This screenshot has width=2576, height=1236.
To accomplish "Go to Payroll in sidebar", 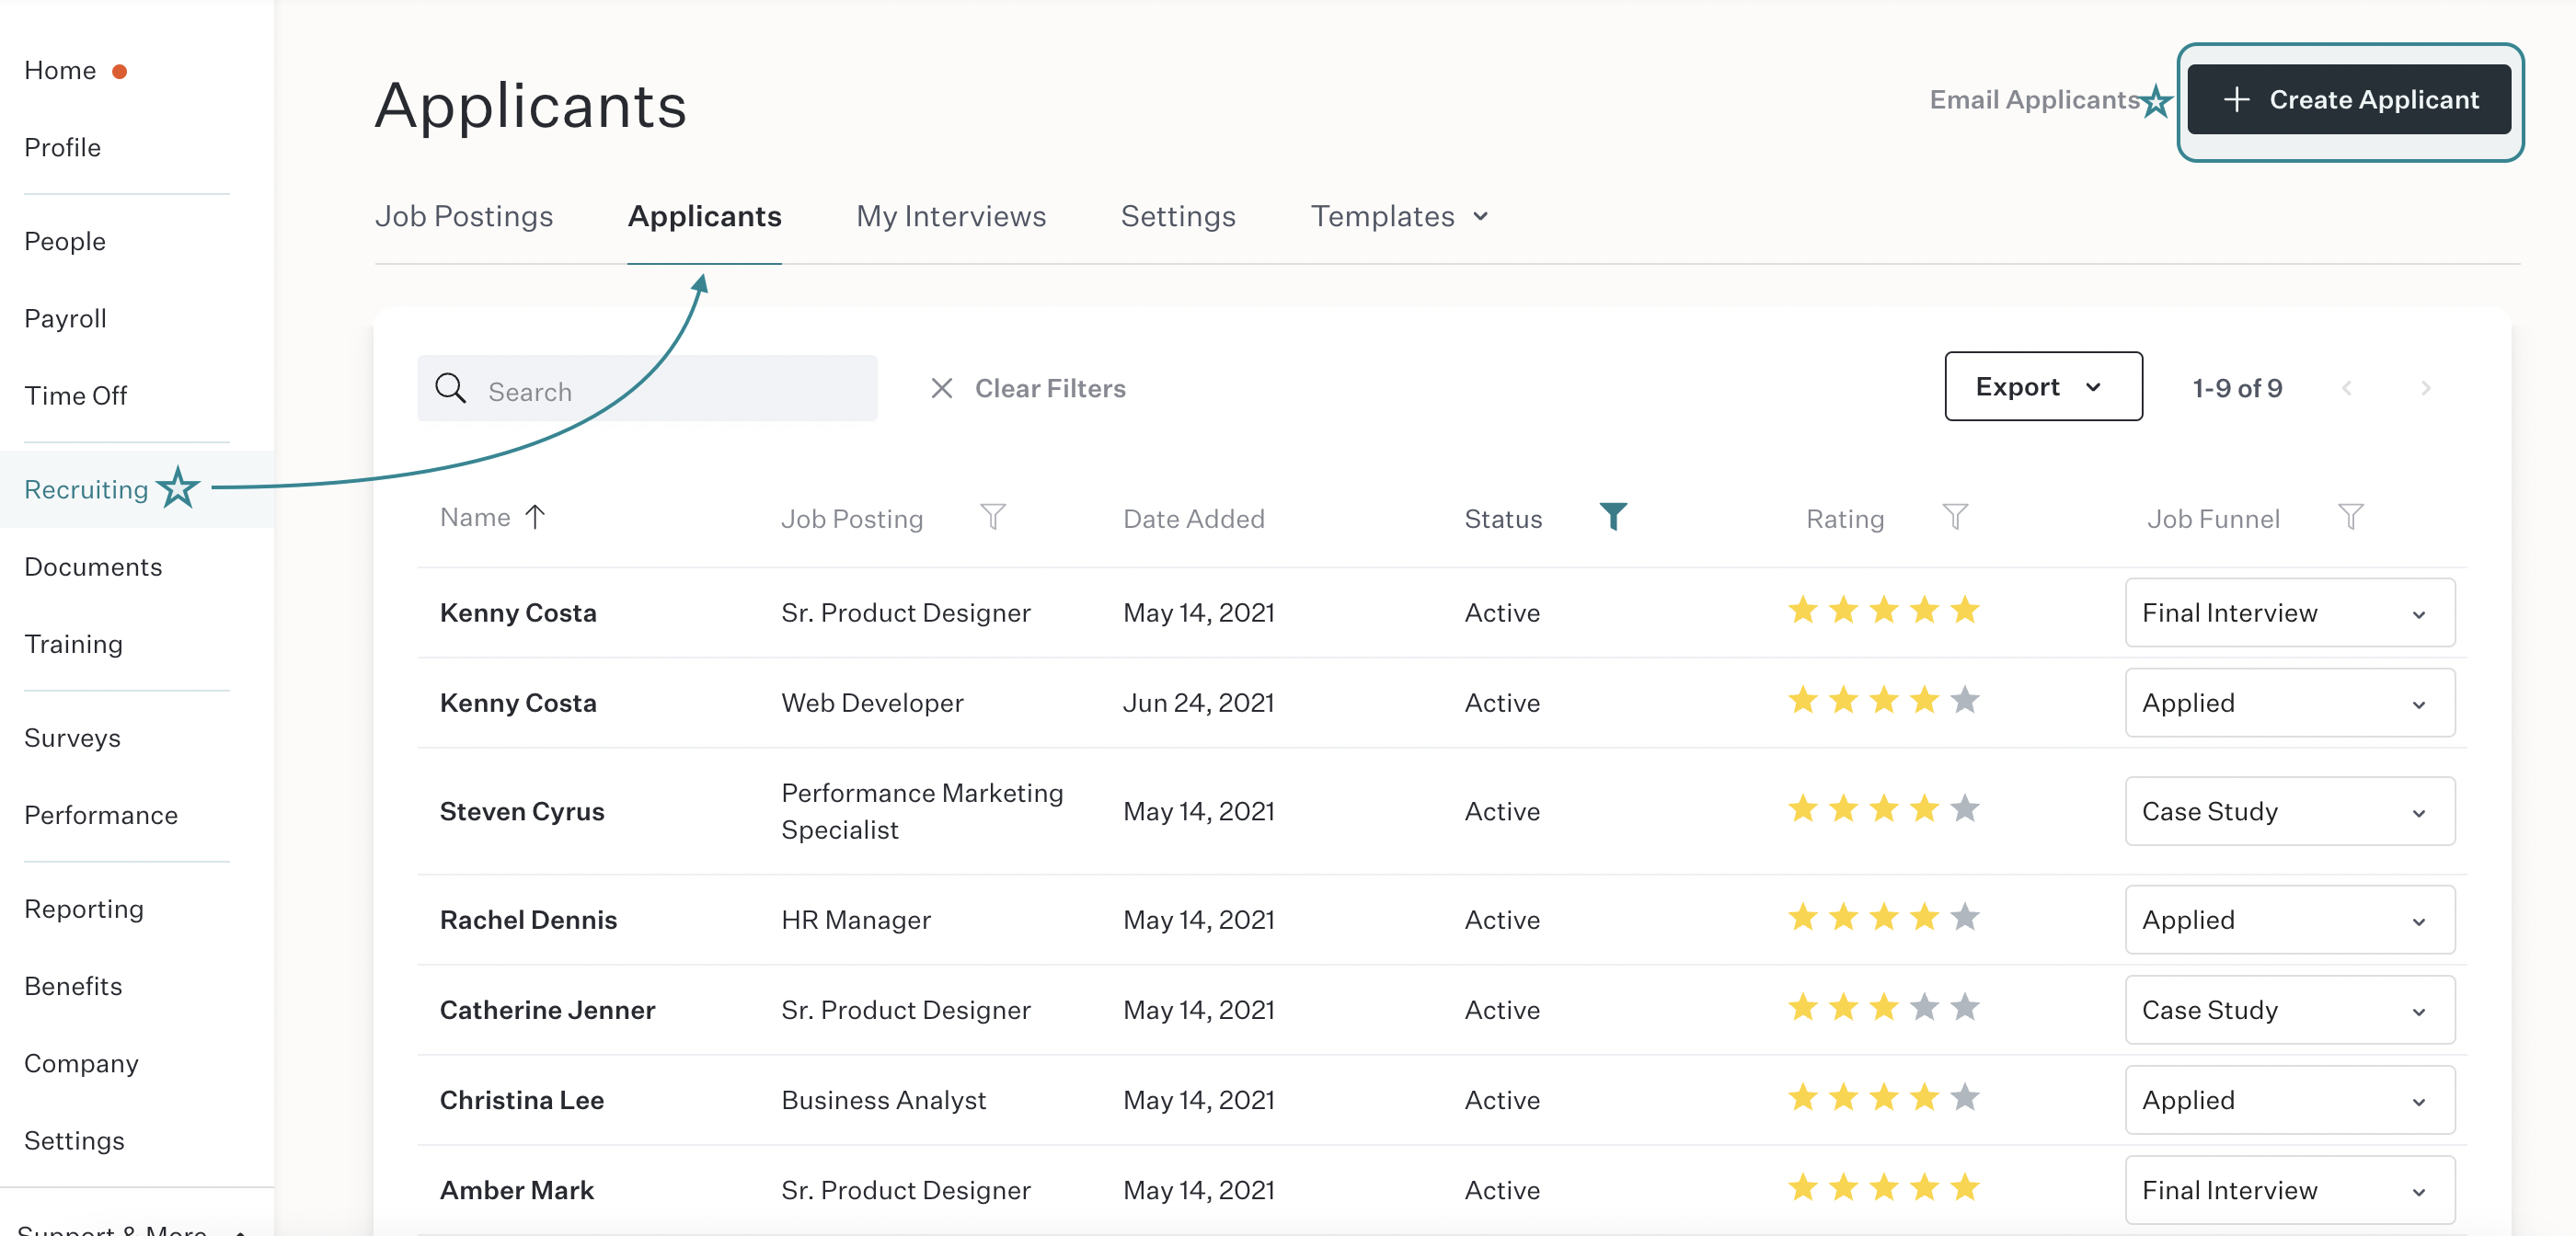I will [65, 318].
